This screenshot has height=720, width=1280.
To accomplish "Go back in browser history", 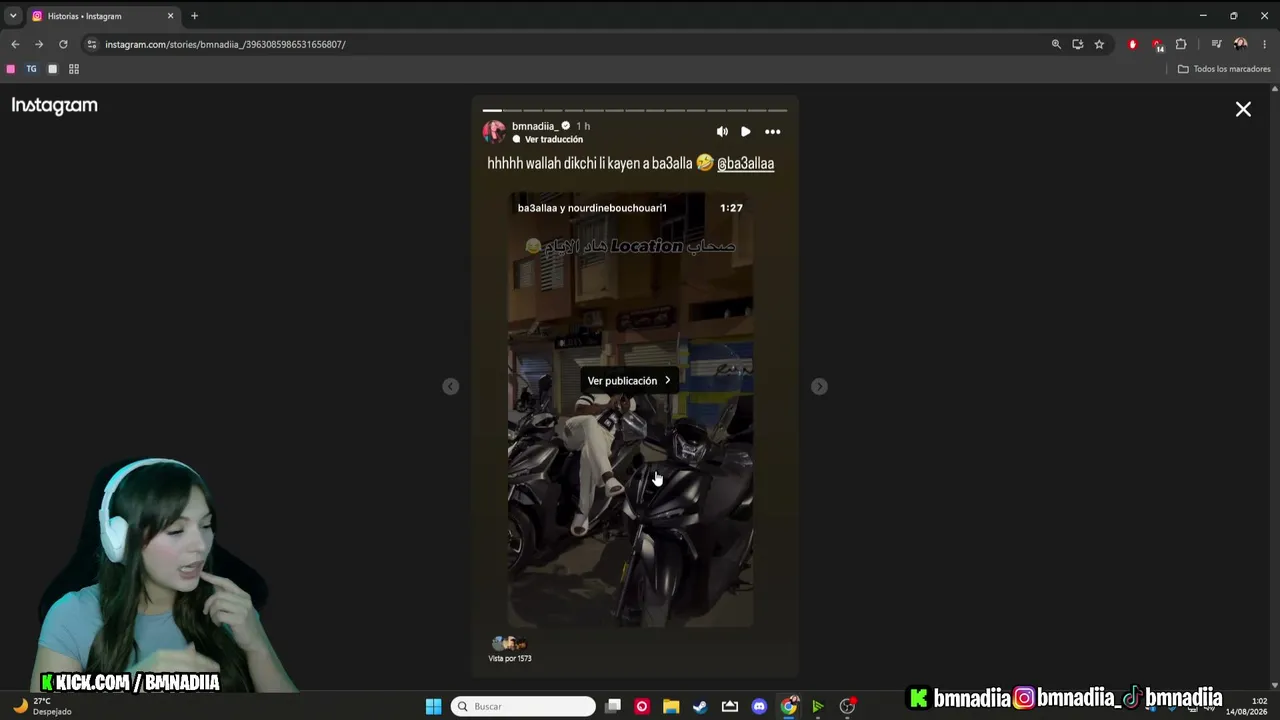I will pos(15,44).
